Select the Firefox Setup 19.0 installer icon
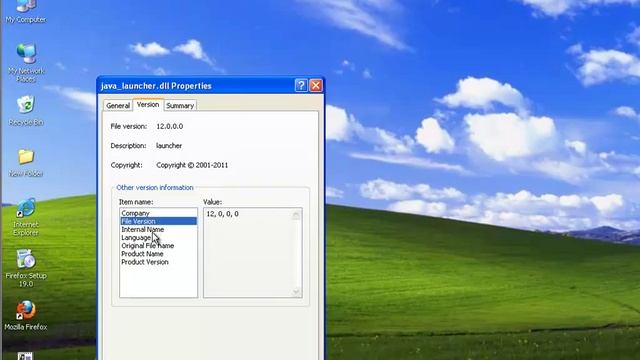The width and height of the screenshot is (640, 360). [26, 268]
